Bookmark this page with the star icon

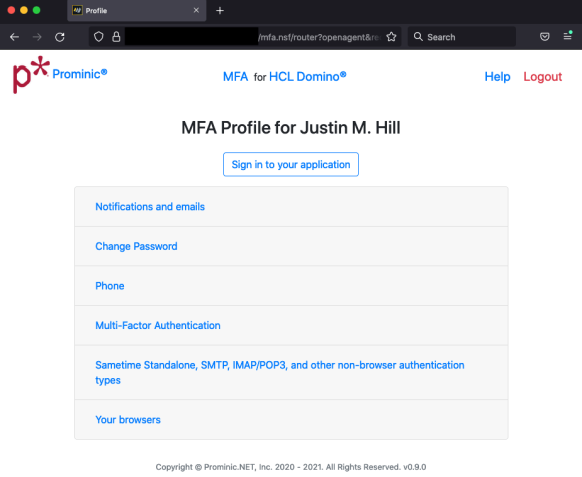391,37
